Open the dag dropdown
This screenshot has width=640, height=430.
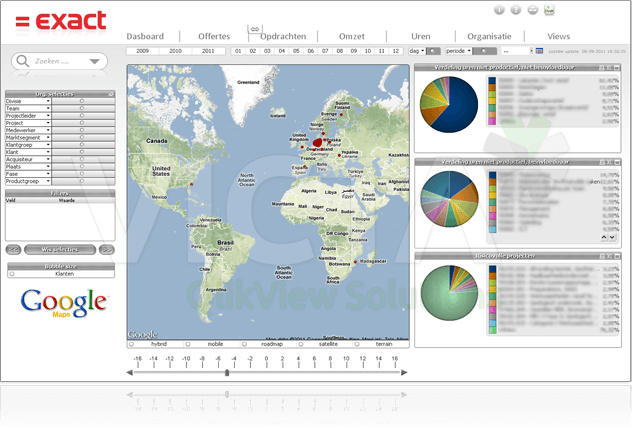417,51
